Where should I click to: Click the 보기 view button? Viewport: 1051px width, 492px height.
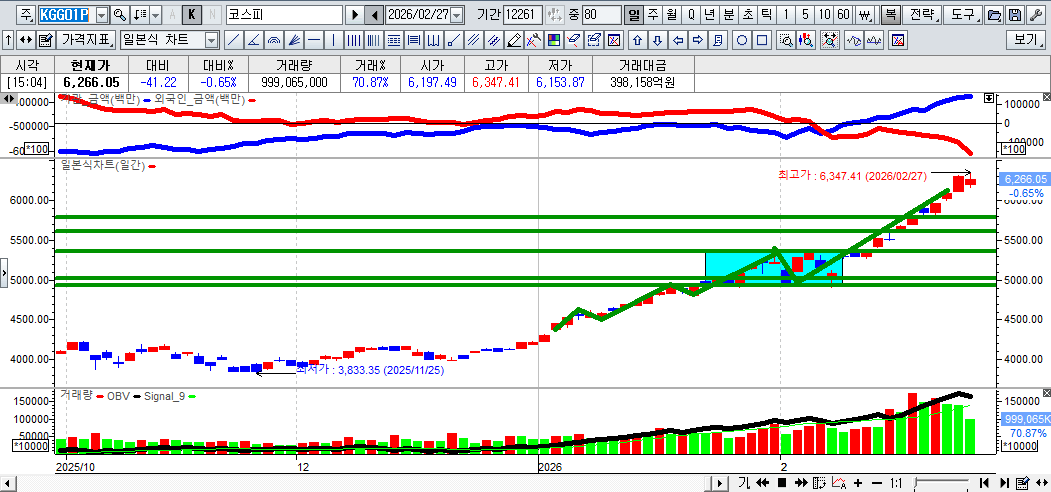[1026, 40]
